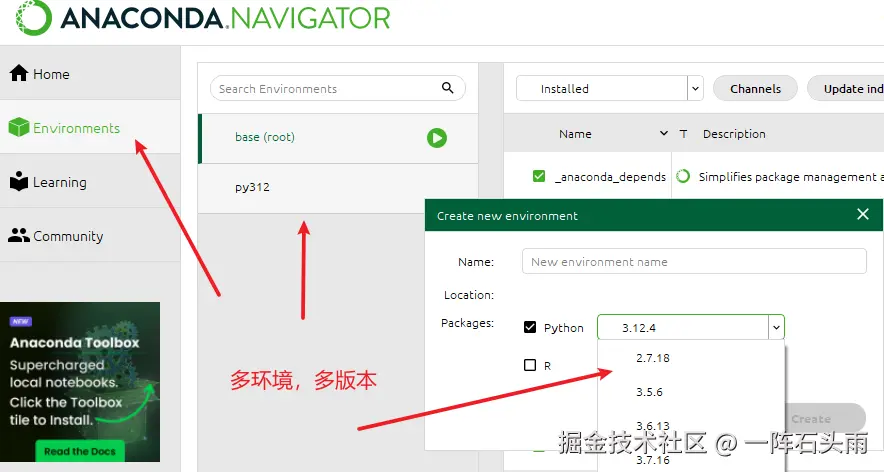The height and width of the screenshot is (472, 884).
Task: Click the green play button for base (root)
Action: click(x=437, y=138)
